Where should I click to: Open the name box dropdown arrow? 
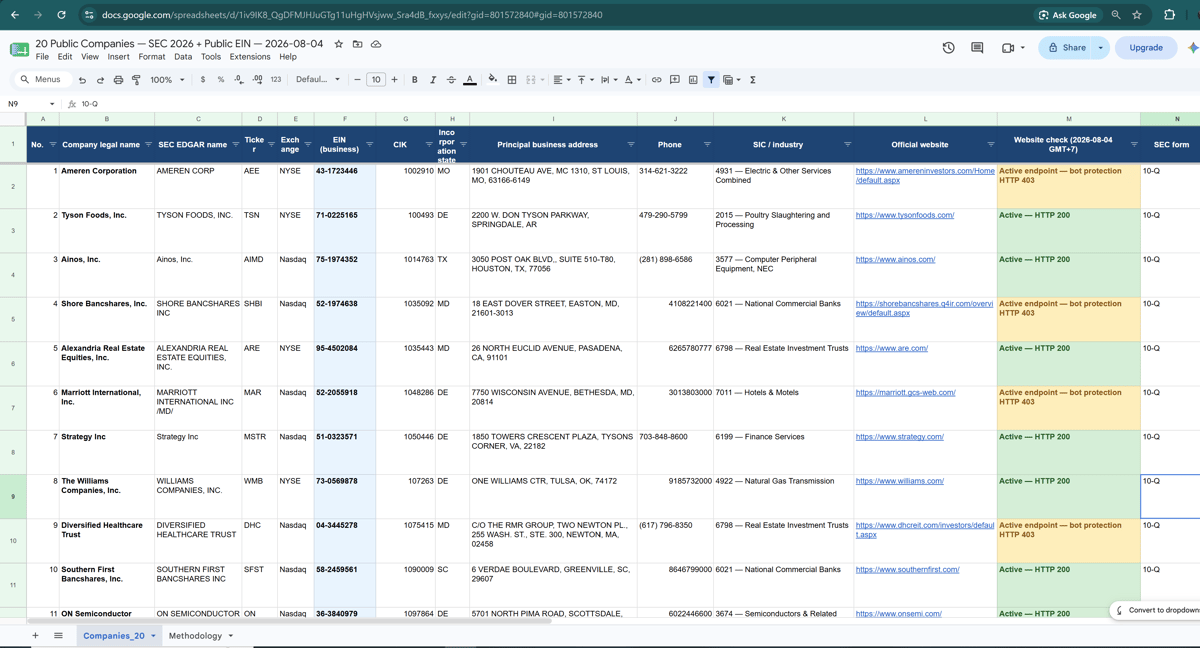tap(52, 104)
